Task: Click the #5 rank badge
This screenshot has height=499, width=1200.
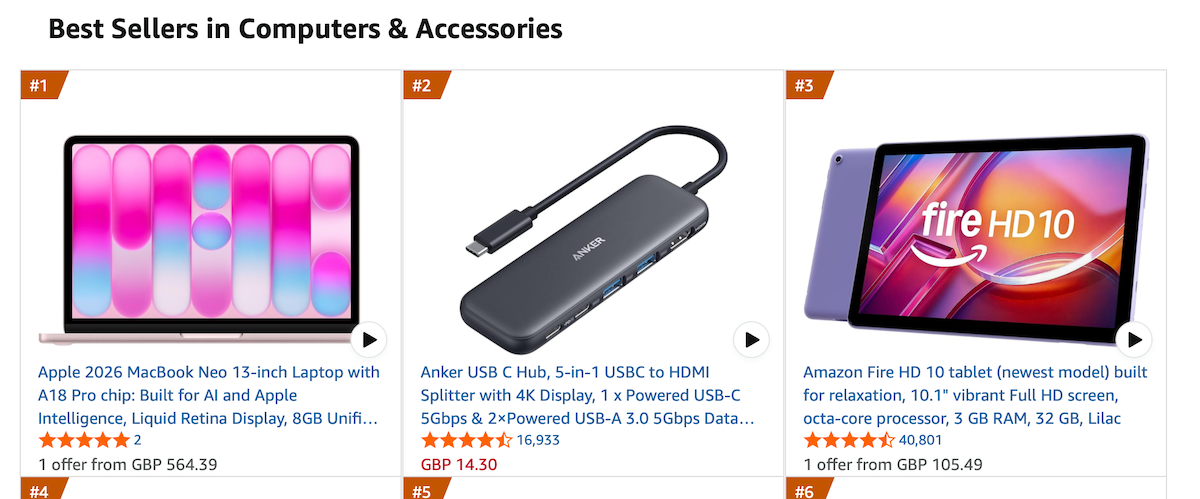Action: coord(423,491)
